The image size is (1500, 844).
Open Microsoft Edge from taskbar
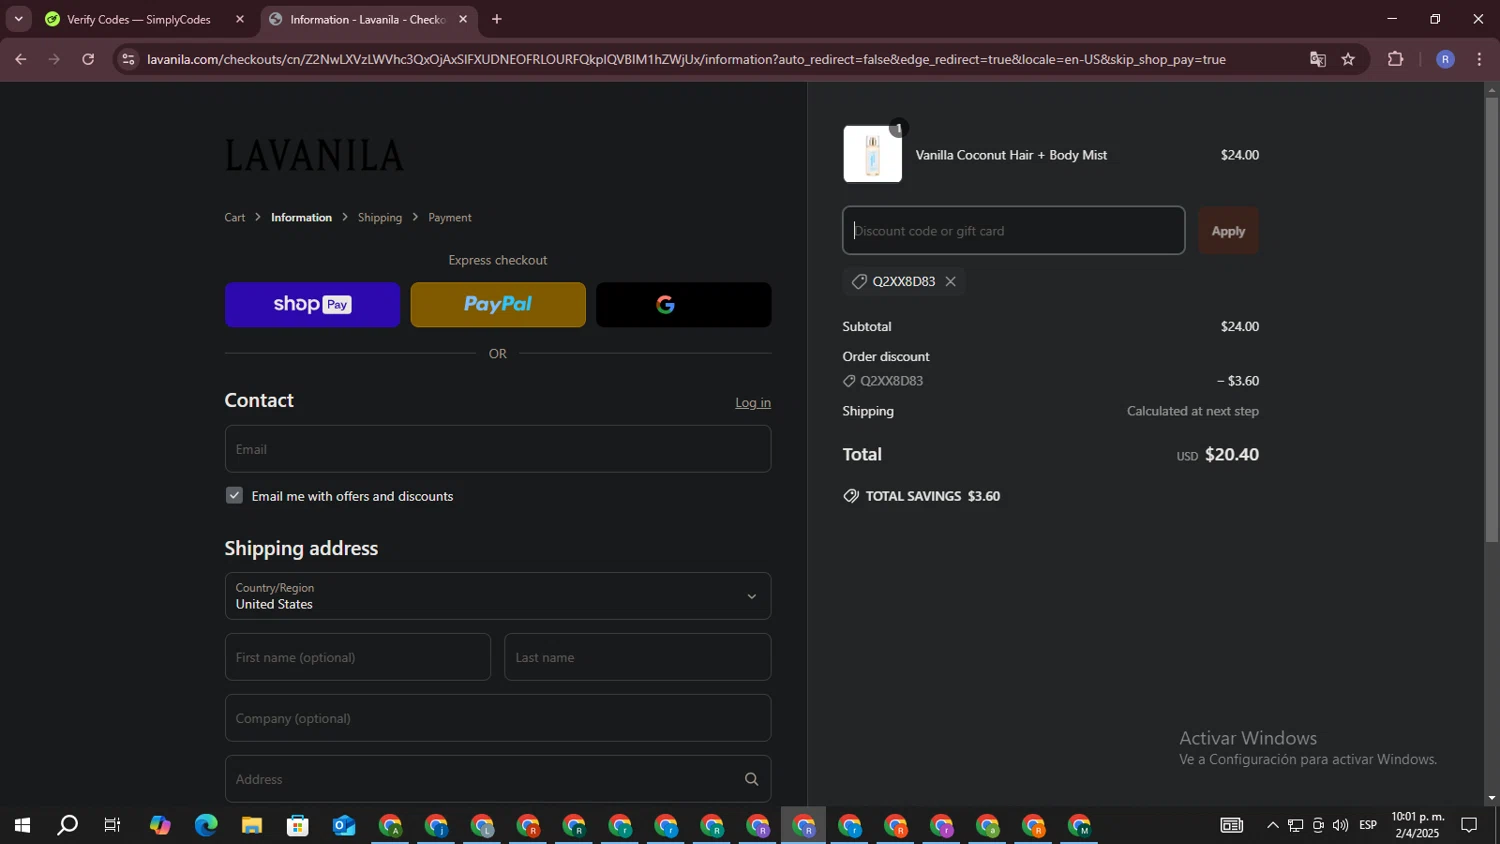point(206,825)
